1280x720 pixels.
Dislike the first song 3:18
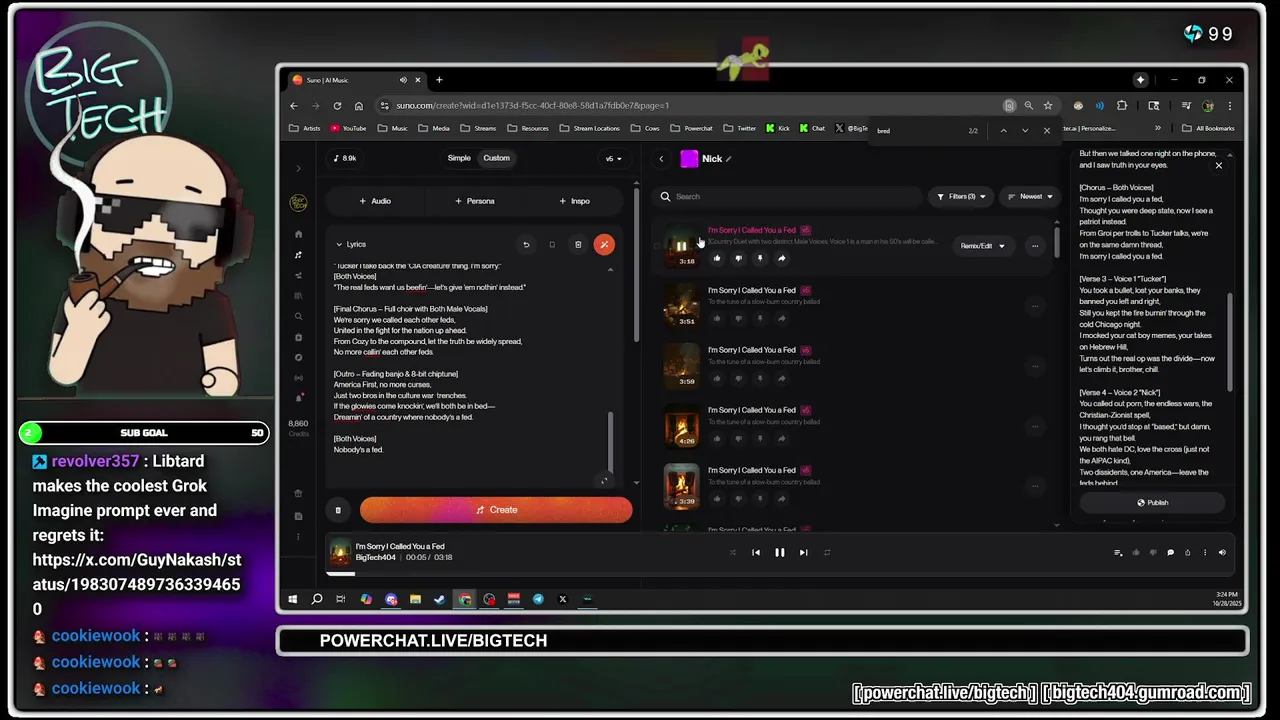pyautogui.click(x=738, y=258)
